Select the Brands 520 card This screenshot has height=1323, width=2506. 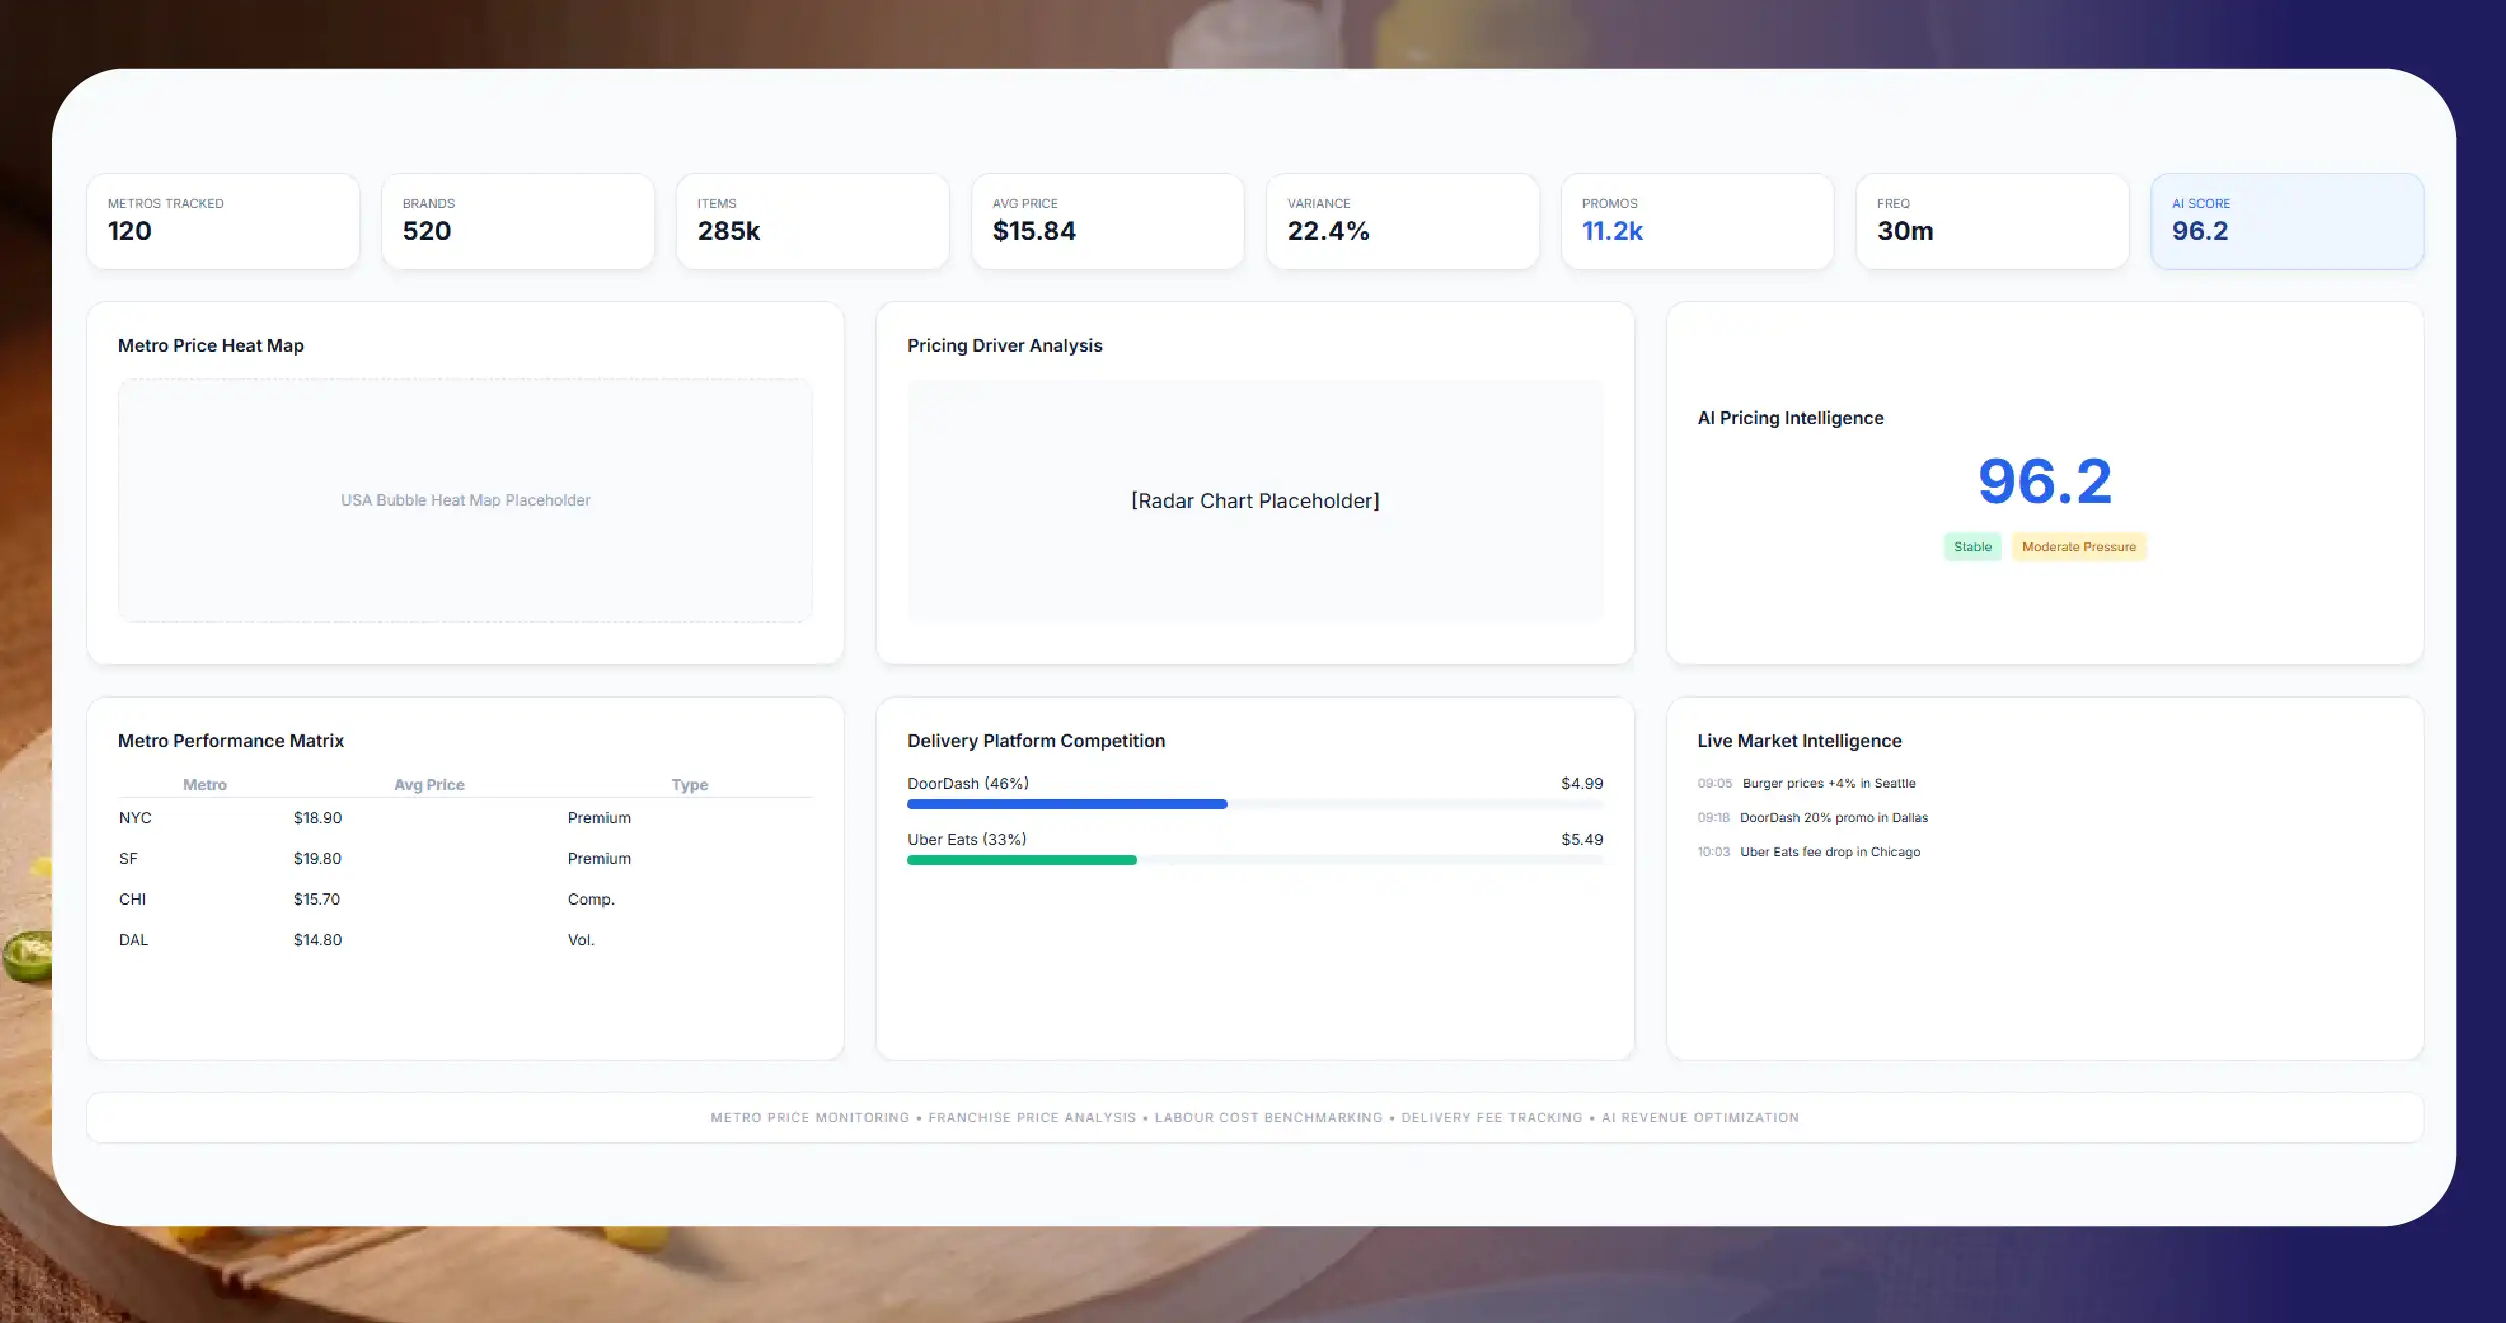point(518,221)
